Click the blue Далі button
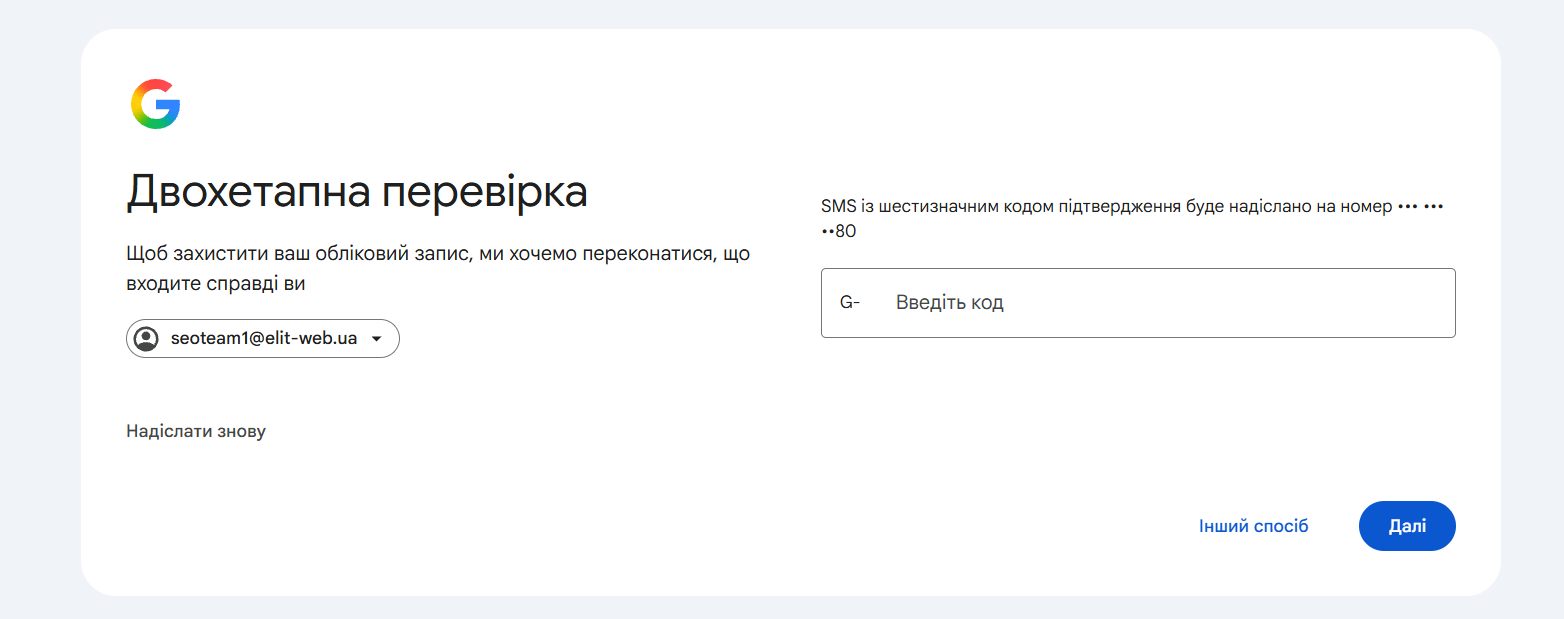 (1407, 526)
